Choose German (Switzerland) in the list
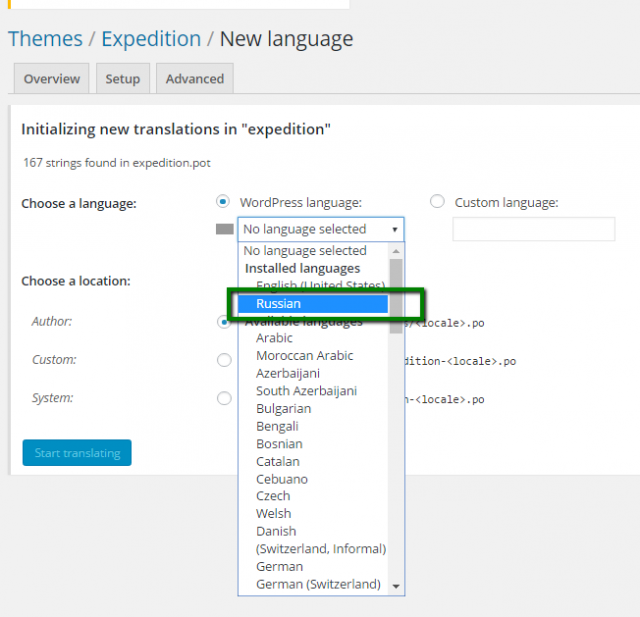This screenshot has width=640, height=617. point(317,584)
